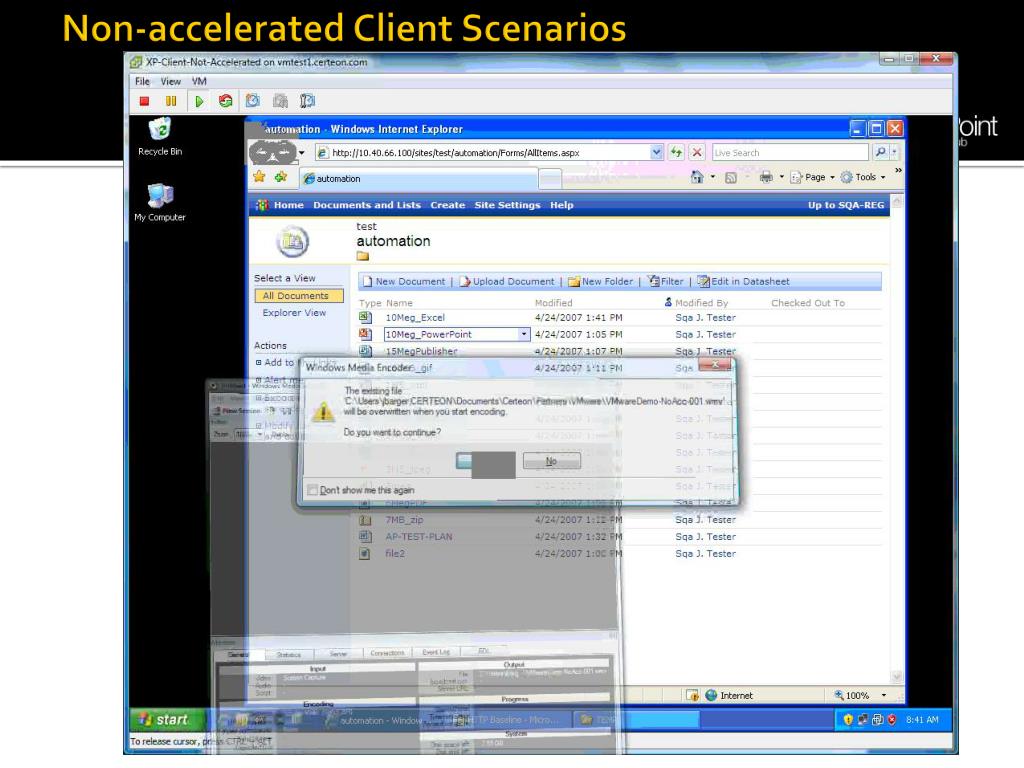
Task: Click the VMware reset icon
Action: coord(225,101)
